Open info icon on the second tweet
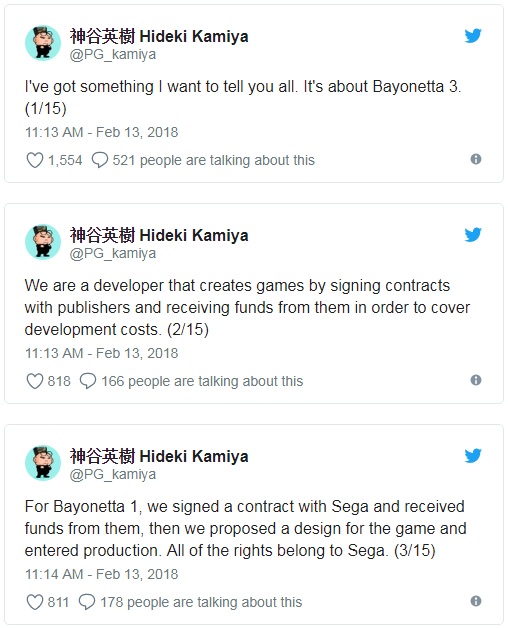Image resolution: width=508 pixels, height=628 pixels. click(476, 380)
